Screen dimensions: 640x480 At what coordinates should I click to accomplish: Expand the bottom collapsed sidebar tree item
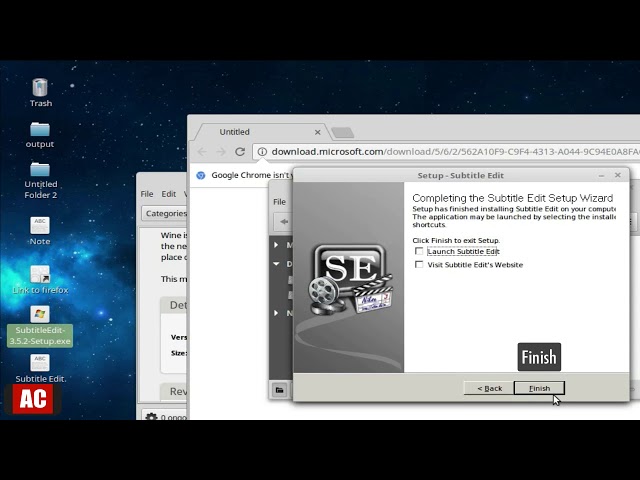pyautogui.click(x=276, y=313)
